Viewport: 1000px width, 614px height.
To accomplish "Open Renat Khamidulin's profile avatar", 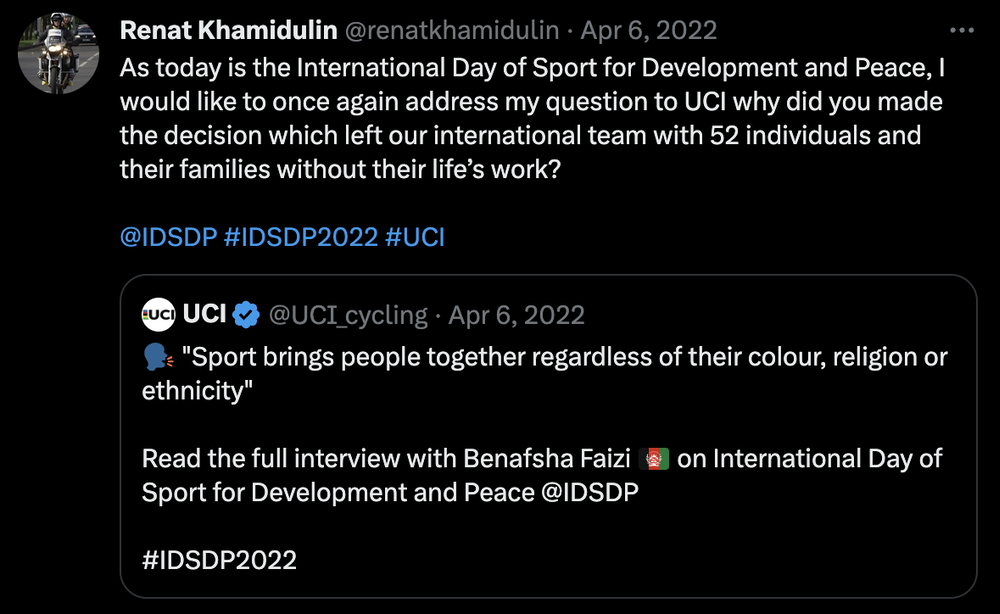I will pyautogui.click(x=59, y=54).
